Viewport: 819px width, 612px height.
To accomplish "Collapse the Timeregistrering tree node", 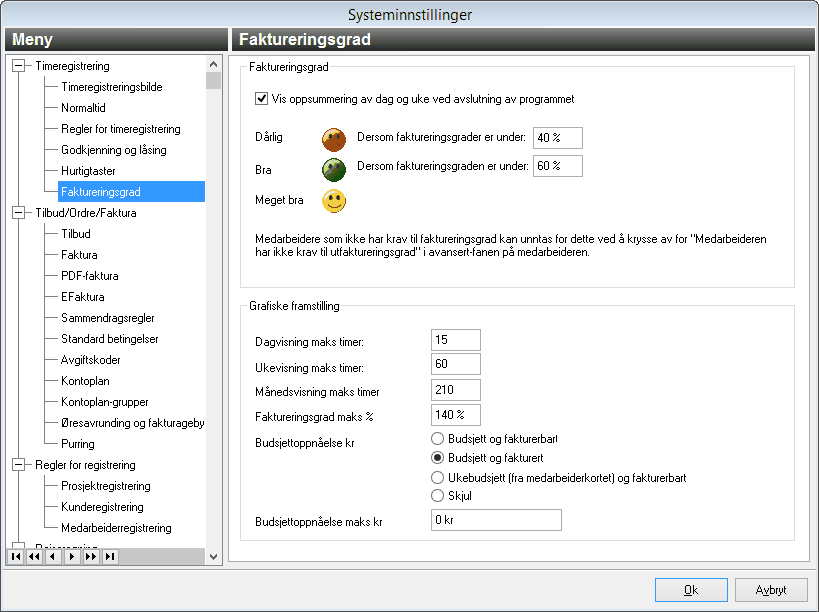I will click(x=18, y=66).
